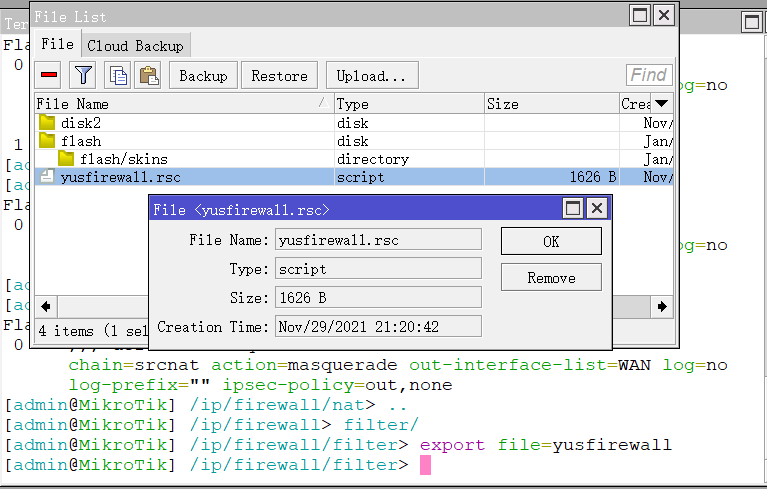Open the column selector dropdown arrow

[661, 103]
